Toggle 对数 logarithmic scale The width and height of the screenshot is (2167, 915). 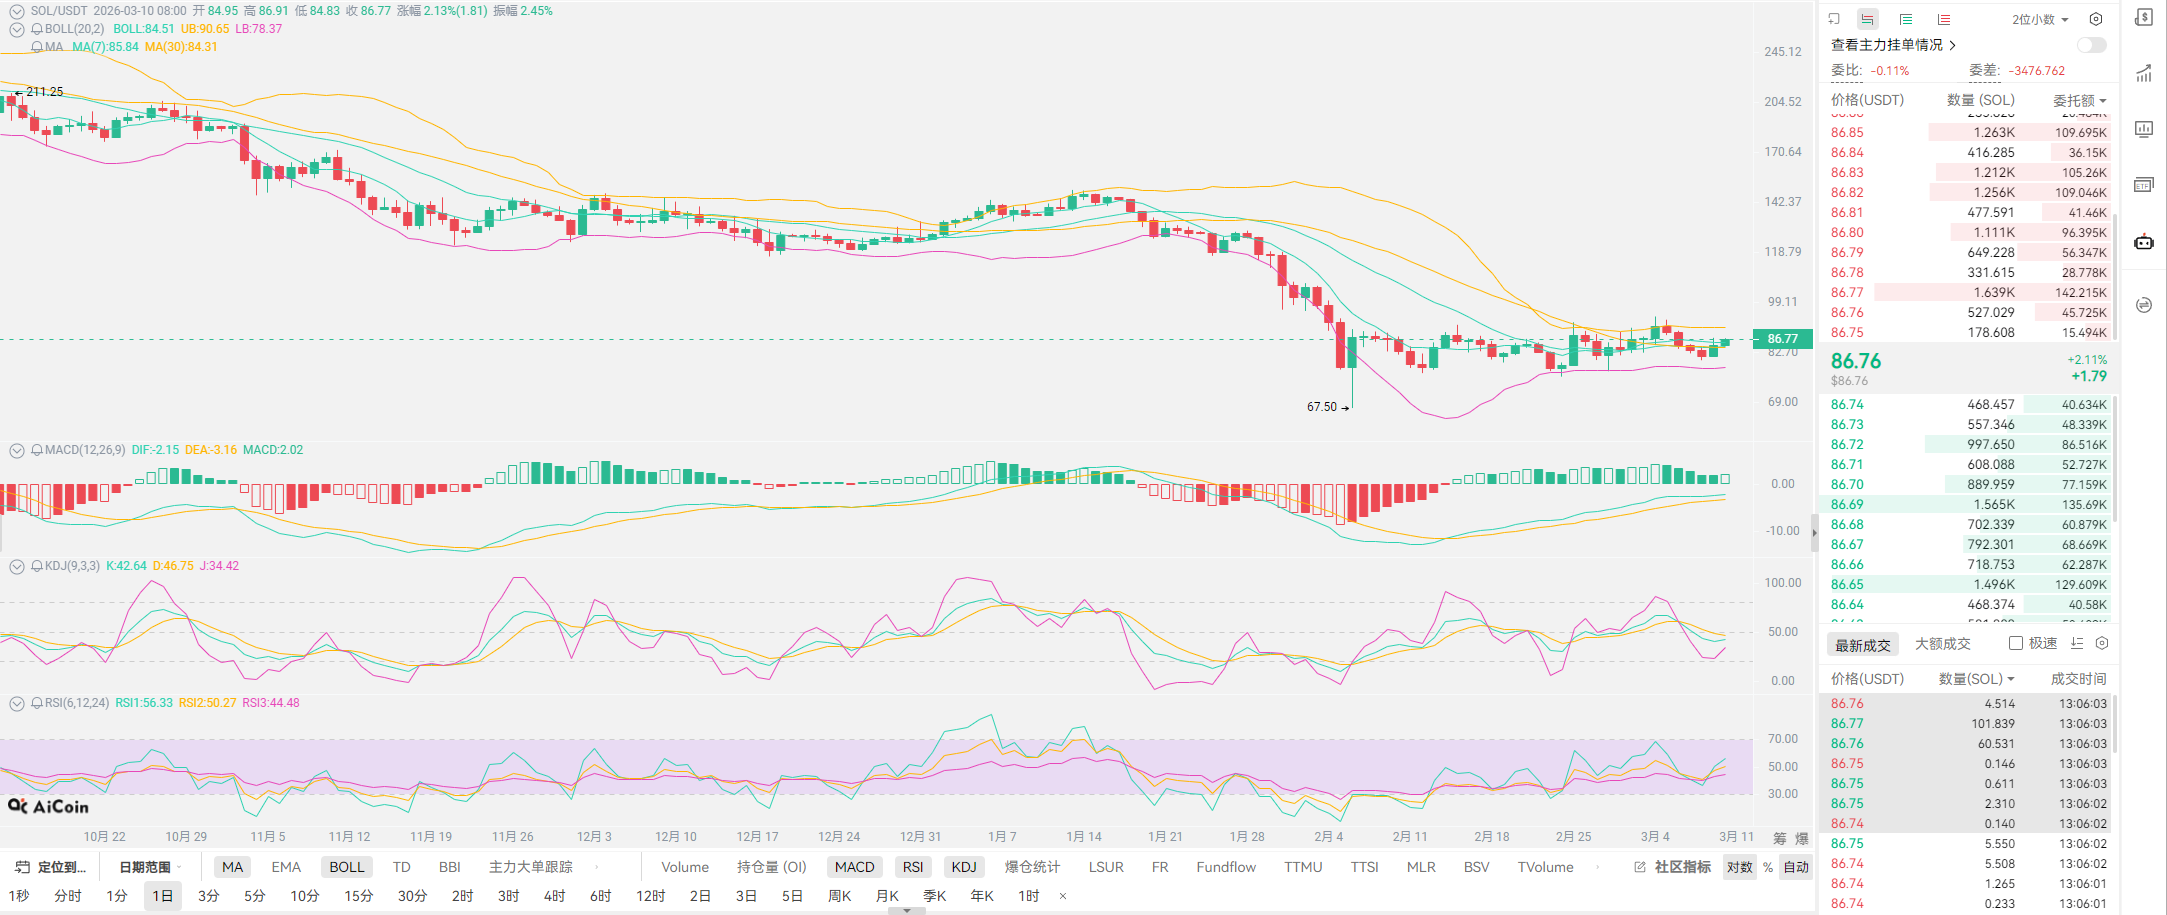point(1739,867)
